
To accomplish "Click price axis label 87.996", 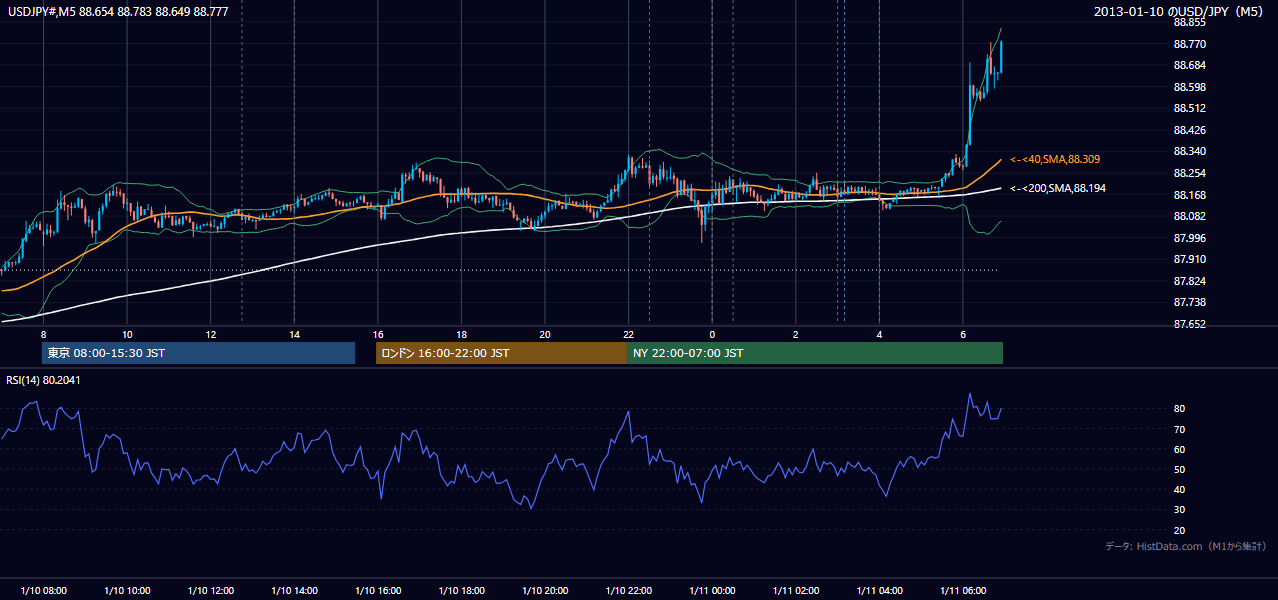I will pos(1191,238).
